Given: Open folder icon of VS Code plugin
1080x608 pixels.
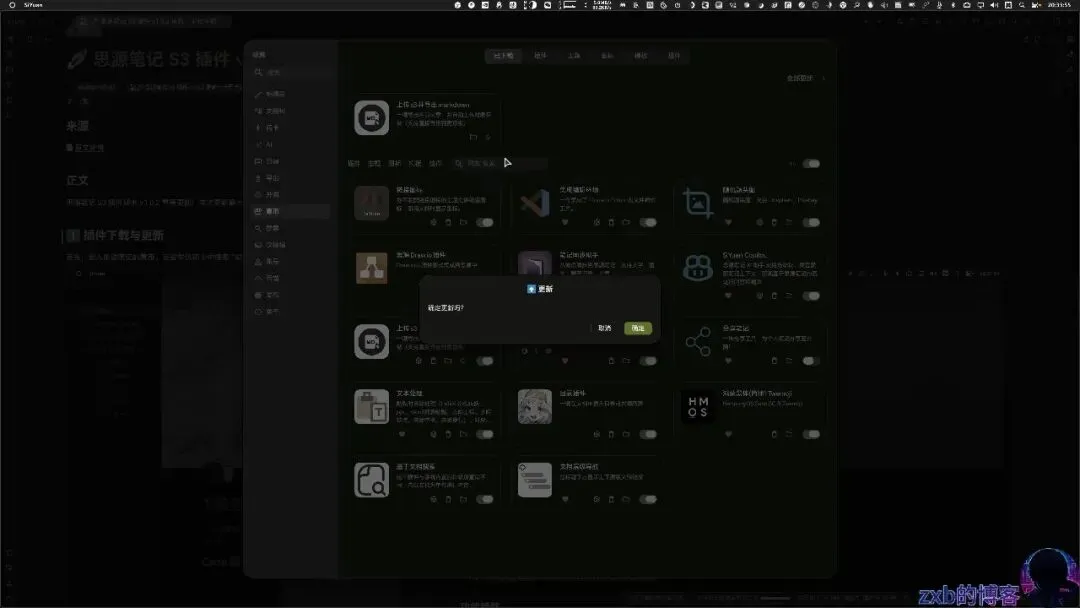Looking at the screenshot, I should (626, 222).
